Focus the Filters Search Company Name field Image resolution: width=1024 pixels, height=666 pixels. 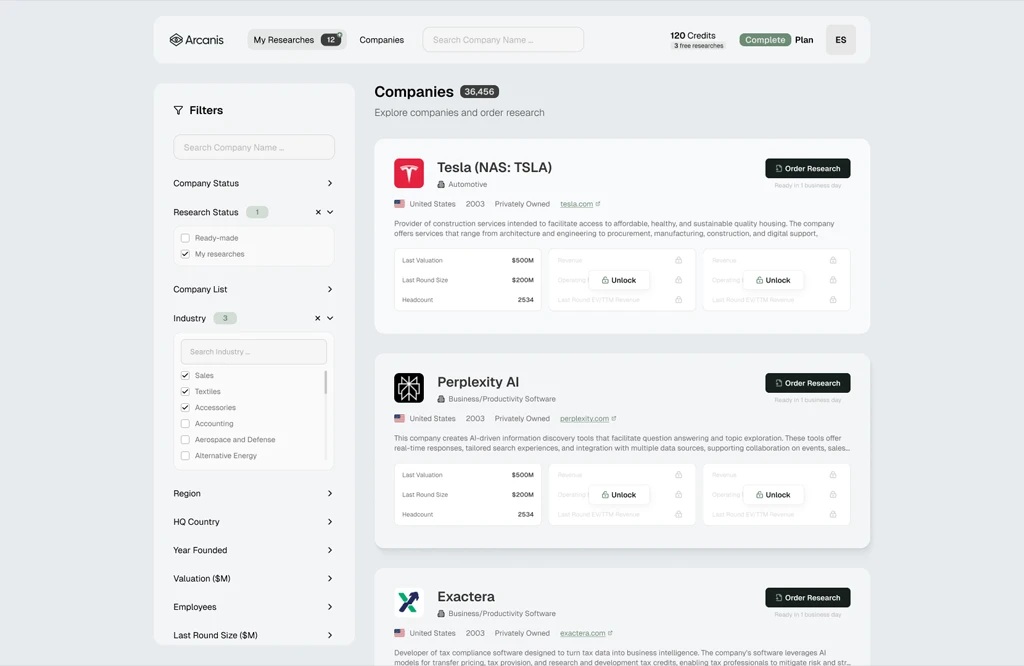tap(253, 148)
